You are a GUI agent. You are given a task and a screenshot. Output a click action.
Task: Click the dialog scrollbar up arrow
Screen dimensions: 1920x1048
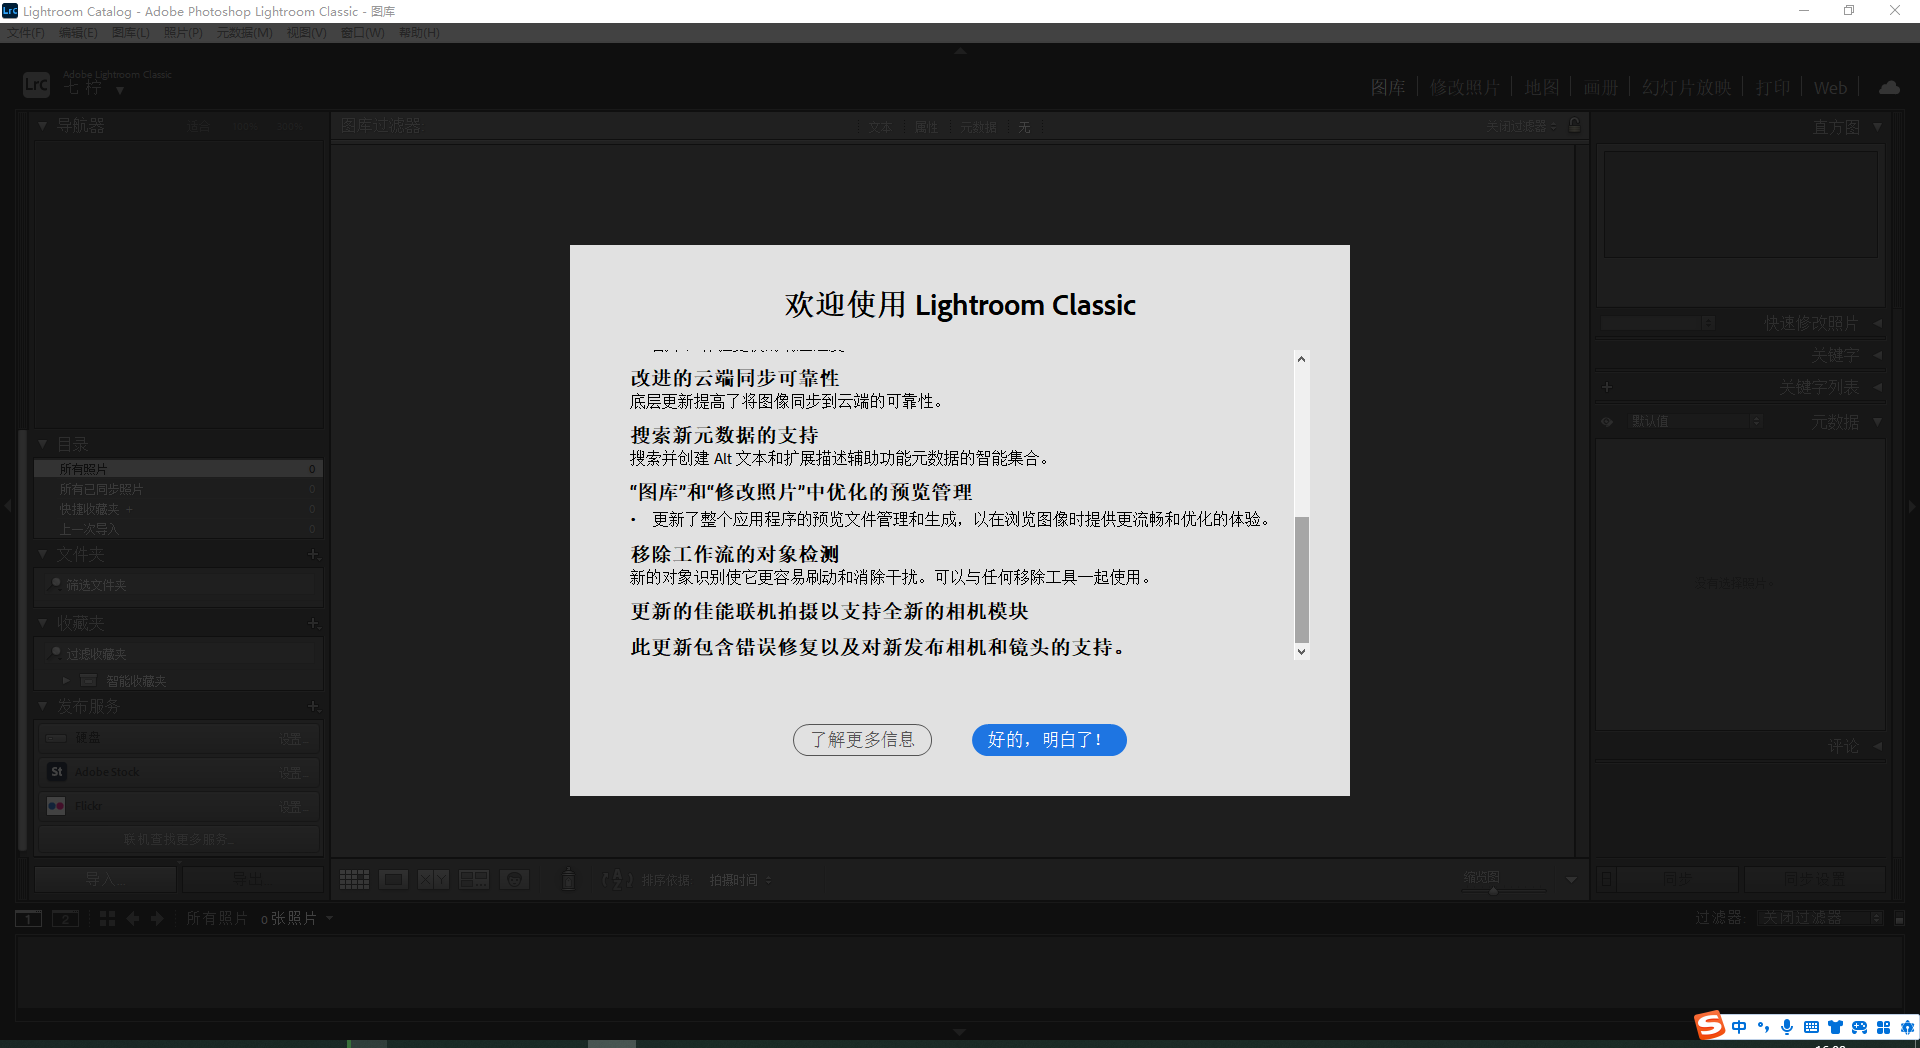[x=1301, y=359]
